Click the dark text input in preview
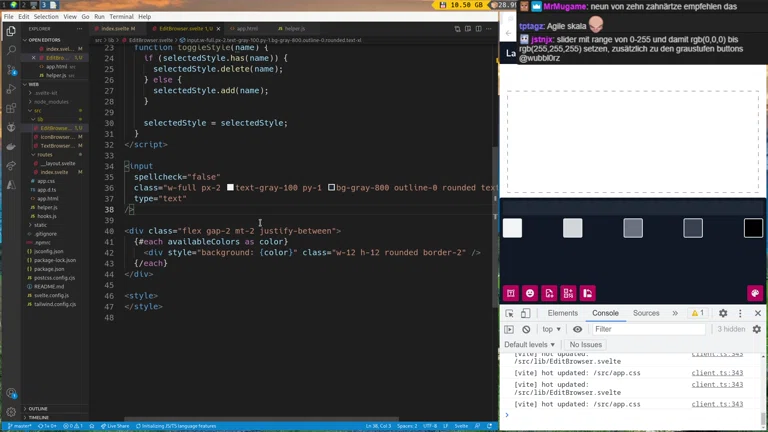 pos(632,207)
